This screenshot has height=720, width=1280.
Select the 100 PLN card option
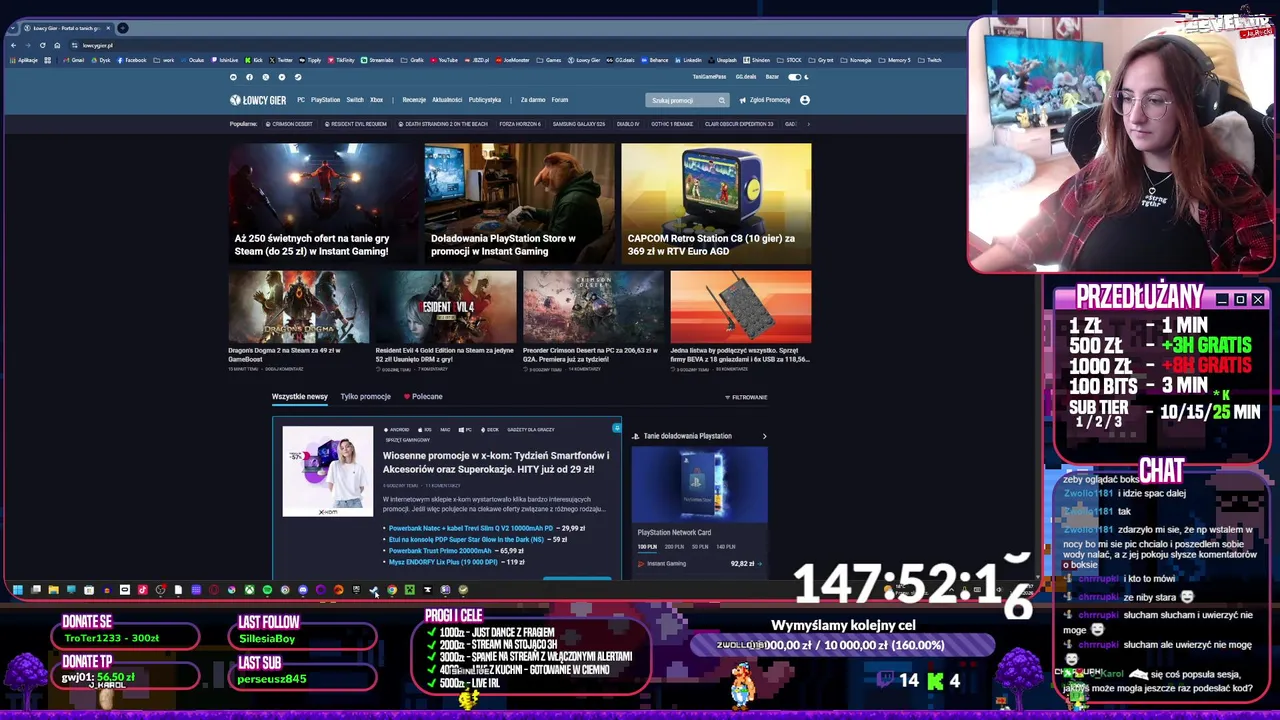[648, 547]
